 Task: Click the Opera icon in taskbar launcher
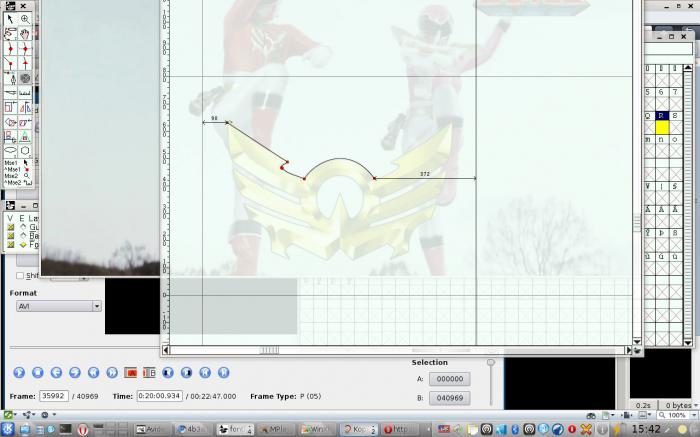point(83,429)
